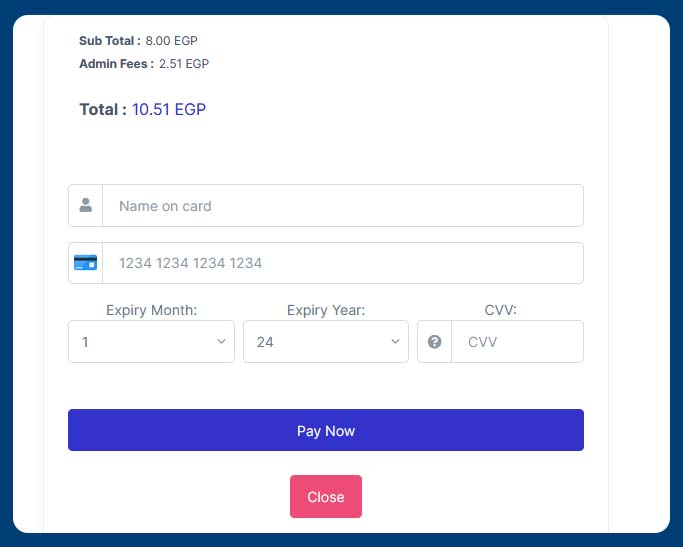Click the Expiry Month label
Viewport: 683px width, 547px height.
click(x=152, y=310)
